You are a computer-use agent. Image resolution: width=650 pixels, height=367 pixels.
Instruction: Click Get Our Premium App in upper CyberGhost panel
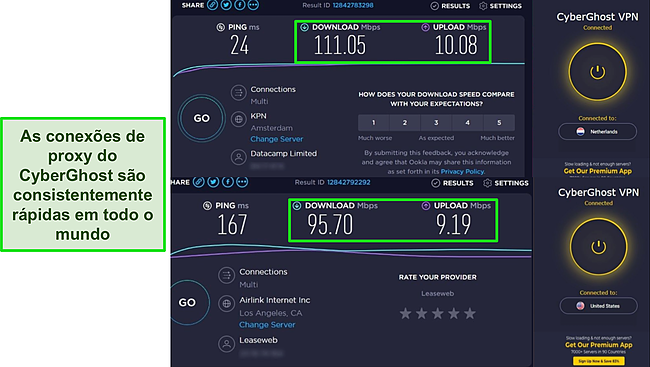tap(598, 171)
